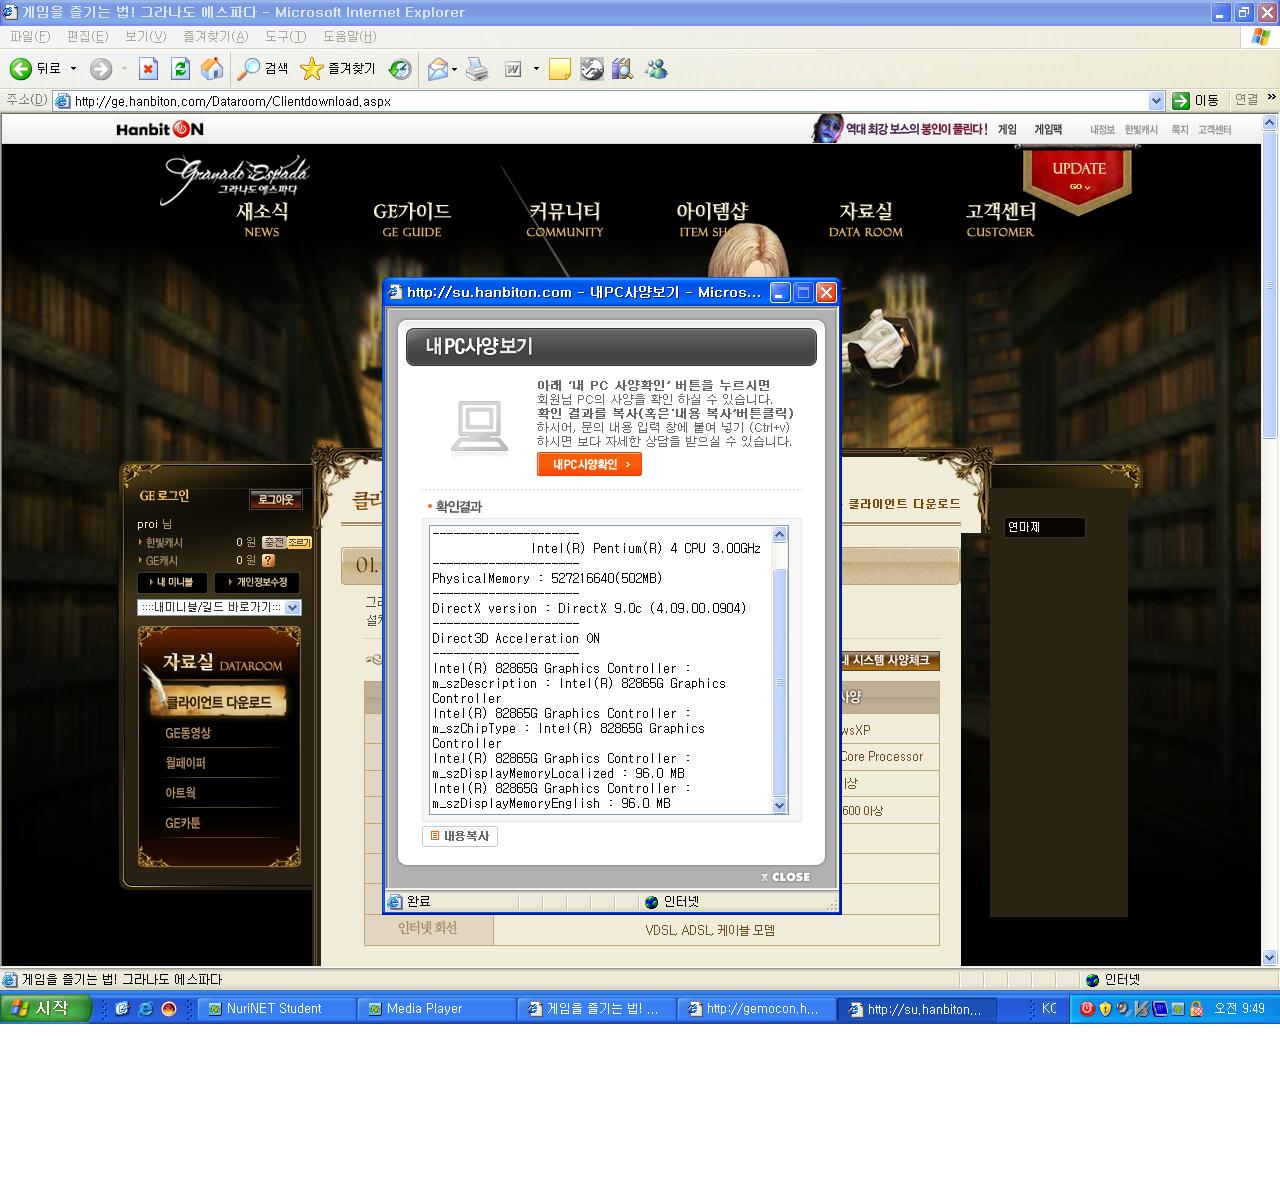The width and height of the screenshot is (1280, 1200).
Task: Open the GE가이드 navigation tab
Action: pyautogui.click(x=412, y=219)
